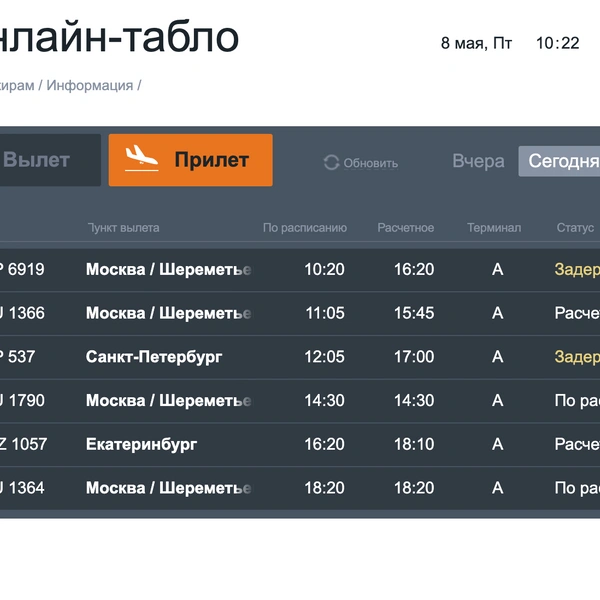Click the Пункт вылета column header
The height and width of the screenshot is (600, 600).
(123, 228)
